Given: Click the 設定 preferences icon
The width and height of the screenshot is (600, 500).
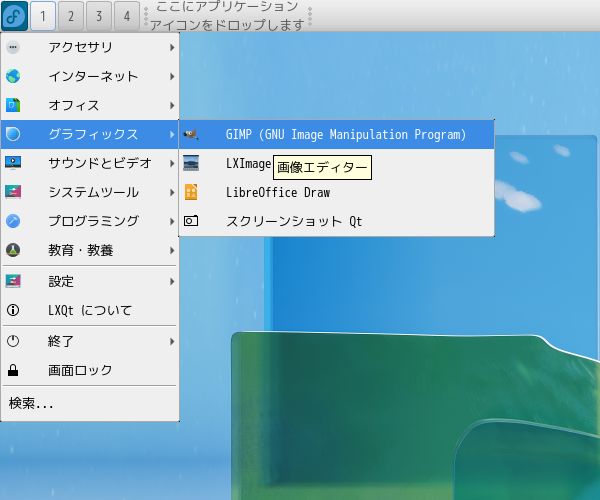Looking at the screenshot, I should 13,281.
